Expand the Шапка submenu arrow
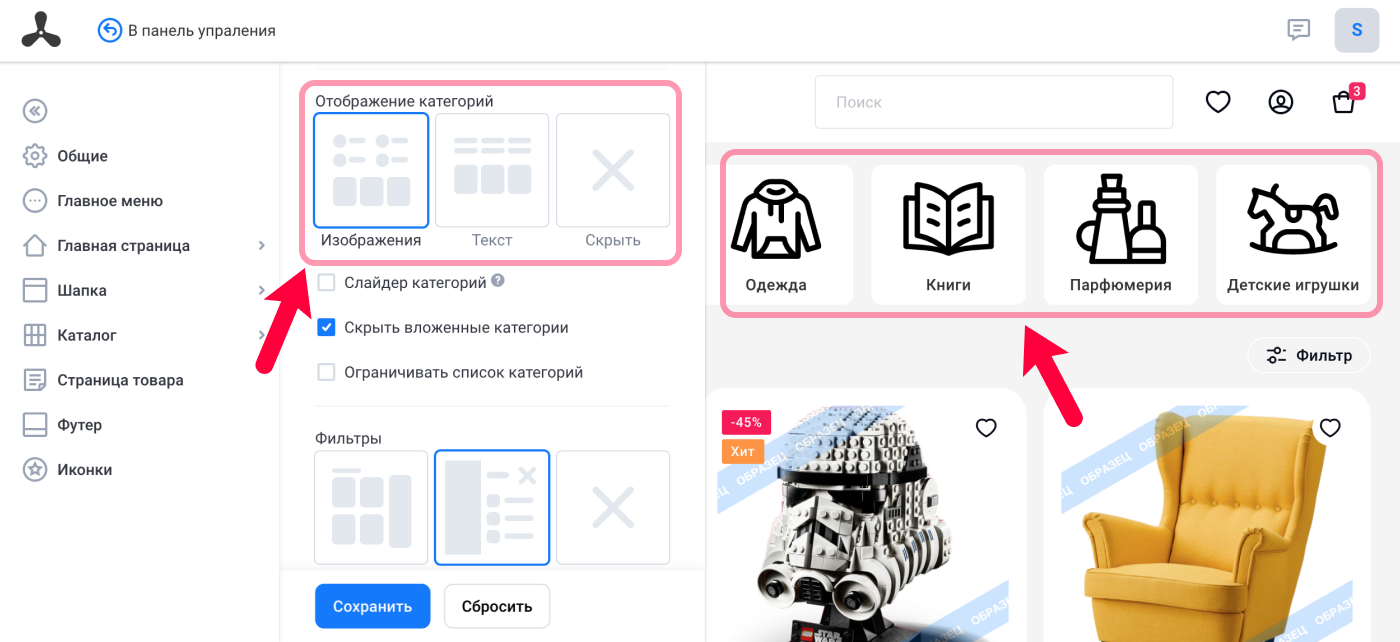This screenshot has height=642, width=1400. click(x=261, y=291)
